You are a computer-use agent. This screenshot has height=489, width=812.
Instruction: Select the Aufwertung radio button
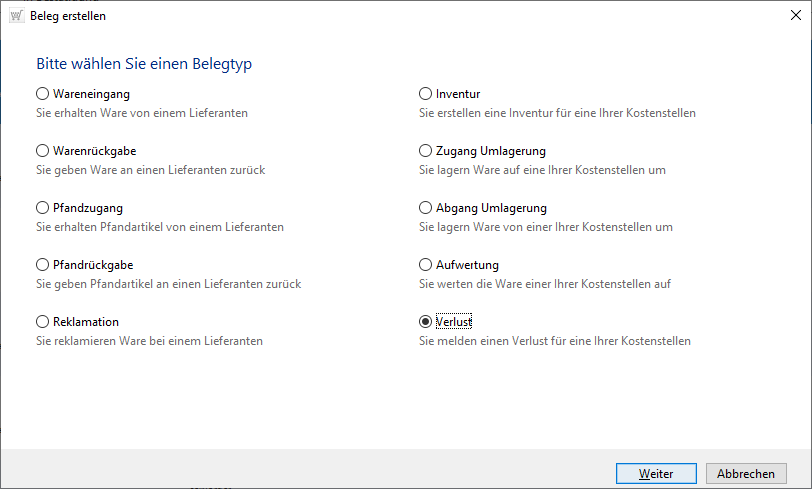coord(426,265)
